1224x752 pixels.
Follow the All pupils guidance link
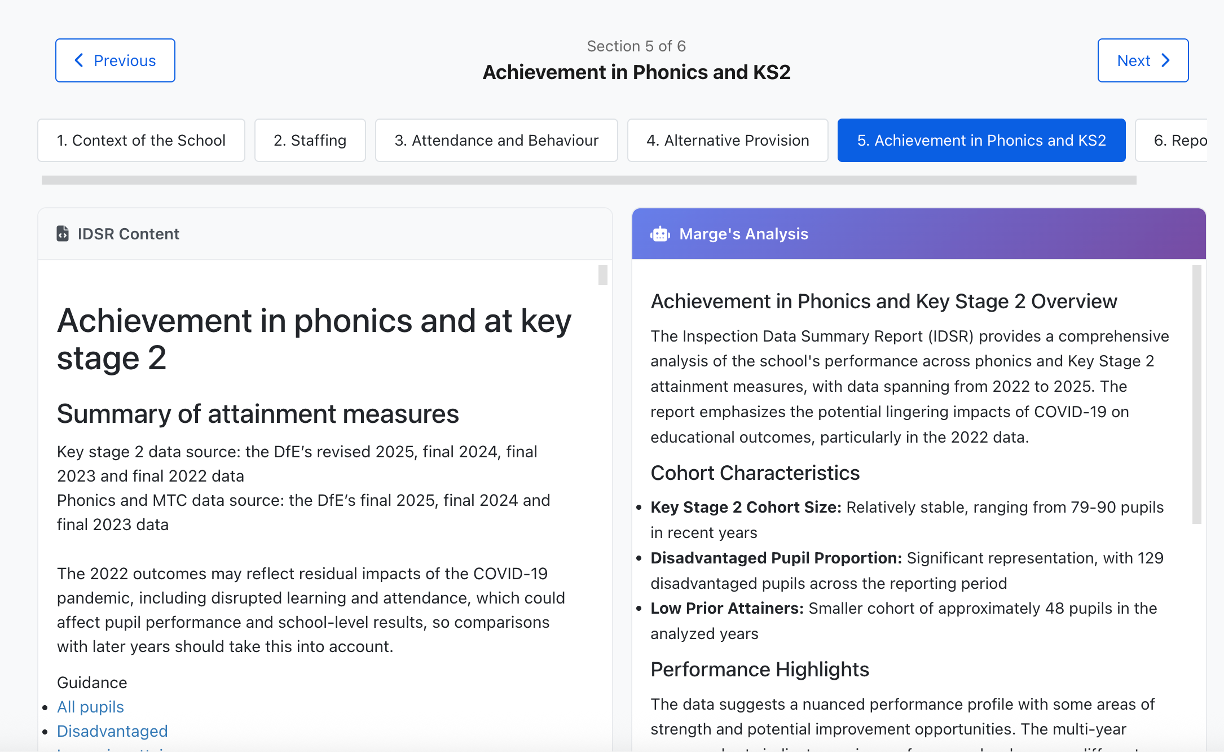tap(90, 707)
